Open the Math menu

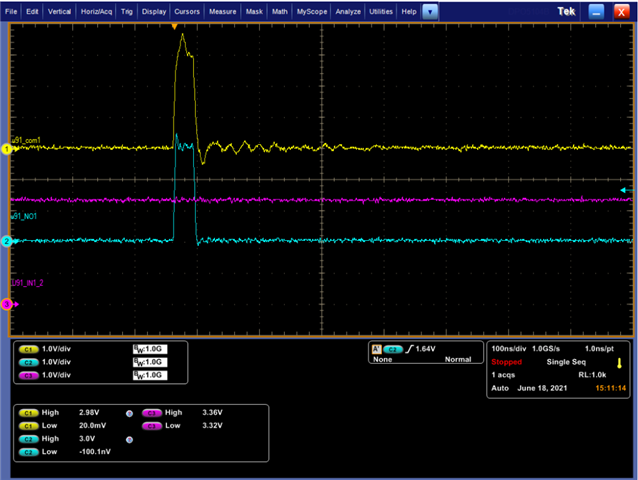[x=280, y=11]
